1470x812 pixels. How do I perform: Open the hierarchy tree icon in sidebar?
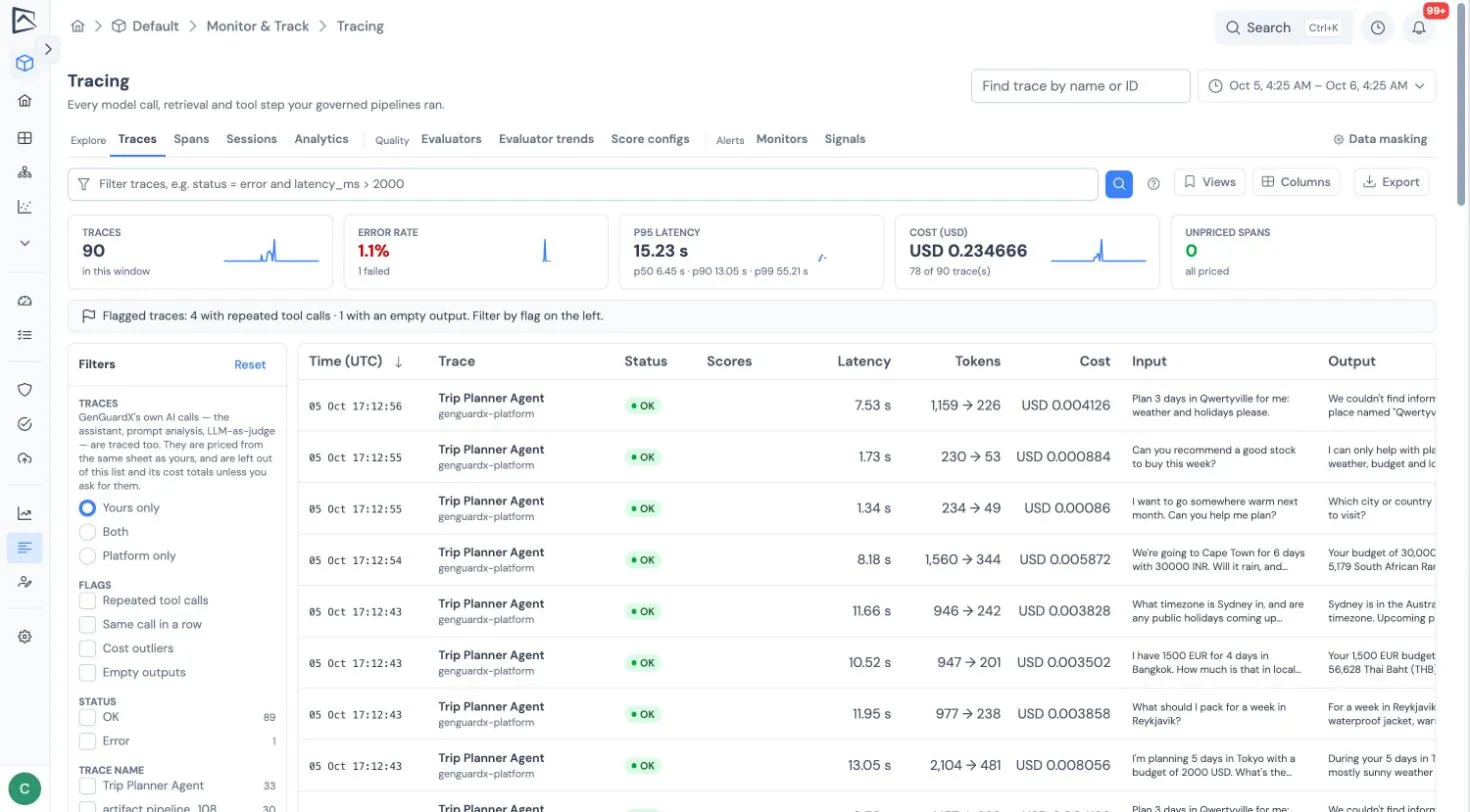click(25, 173)
